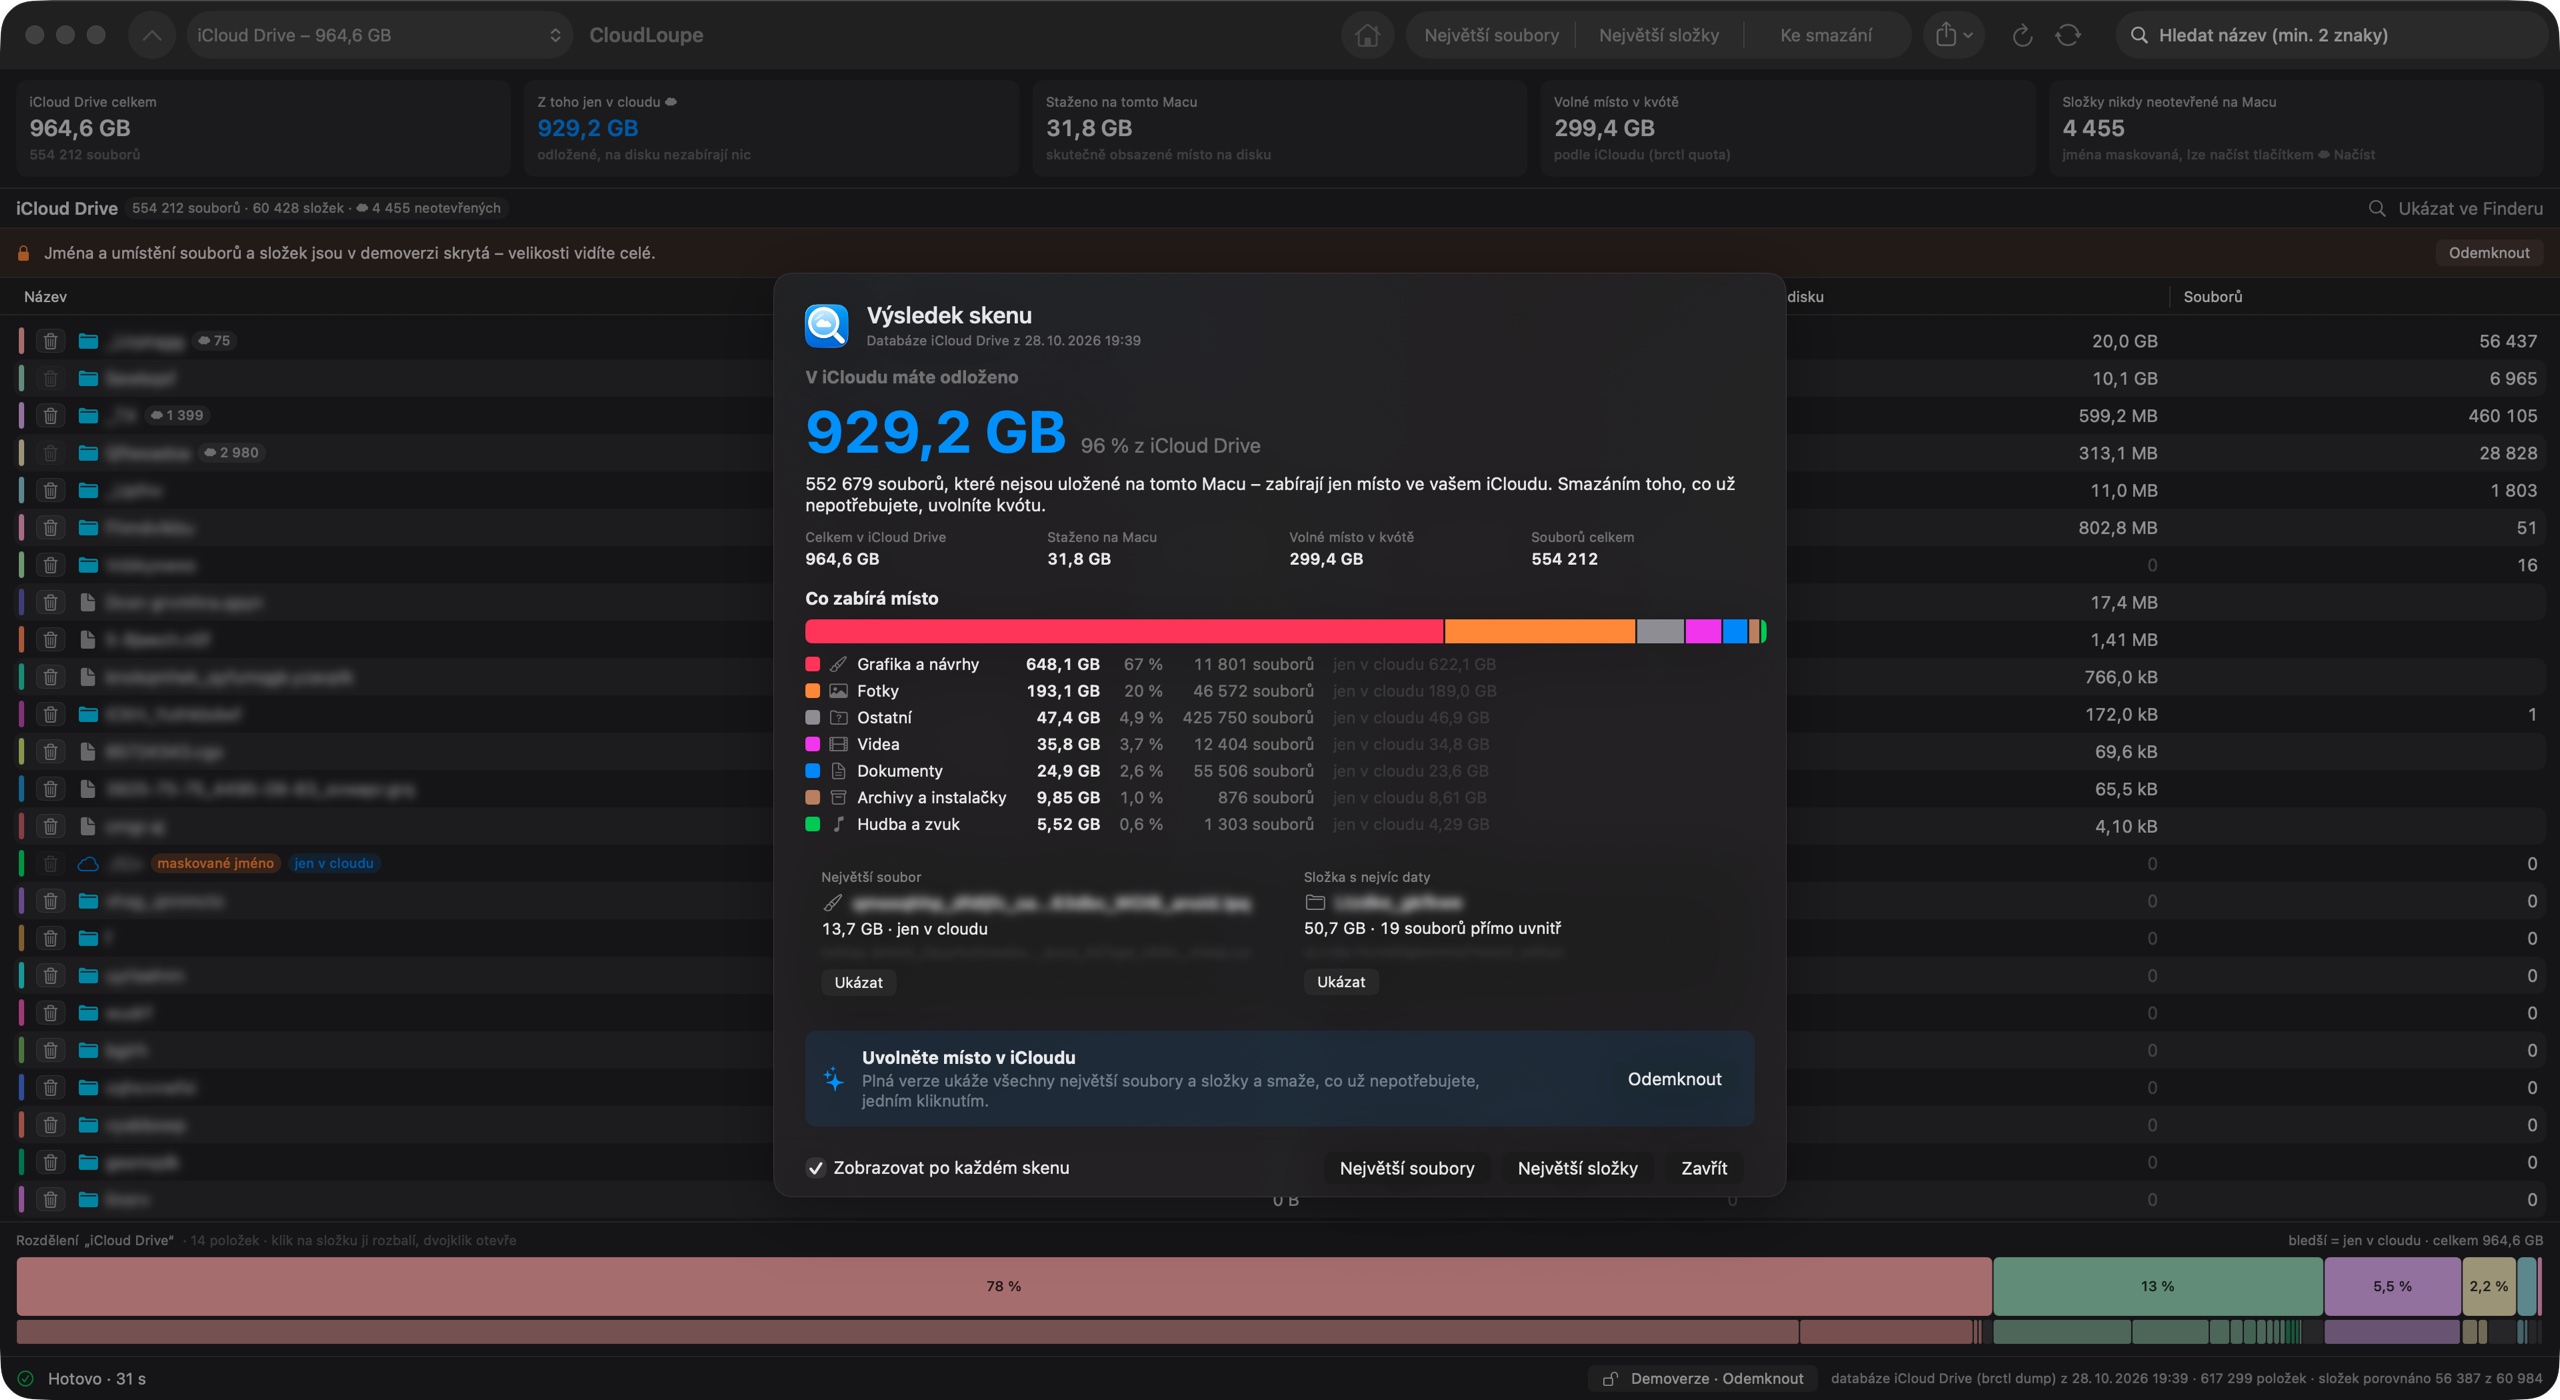Click the Fotky picture icon in the category list
The width and height of the screenshot is (2560, 1400).
point(839,691)
